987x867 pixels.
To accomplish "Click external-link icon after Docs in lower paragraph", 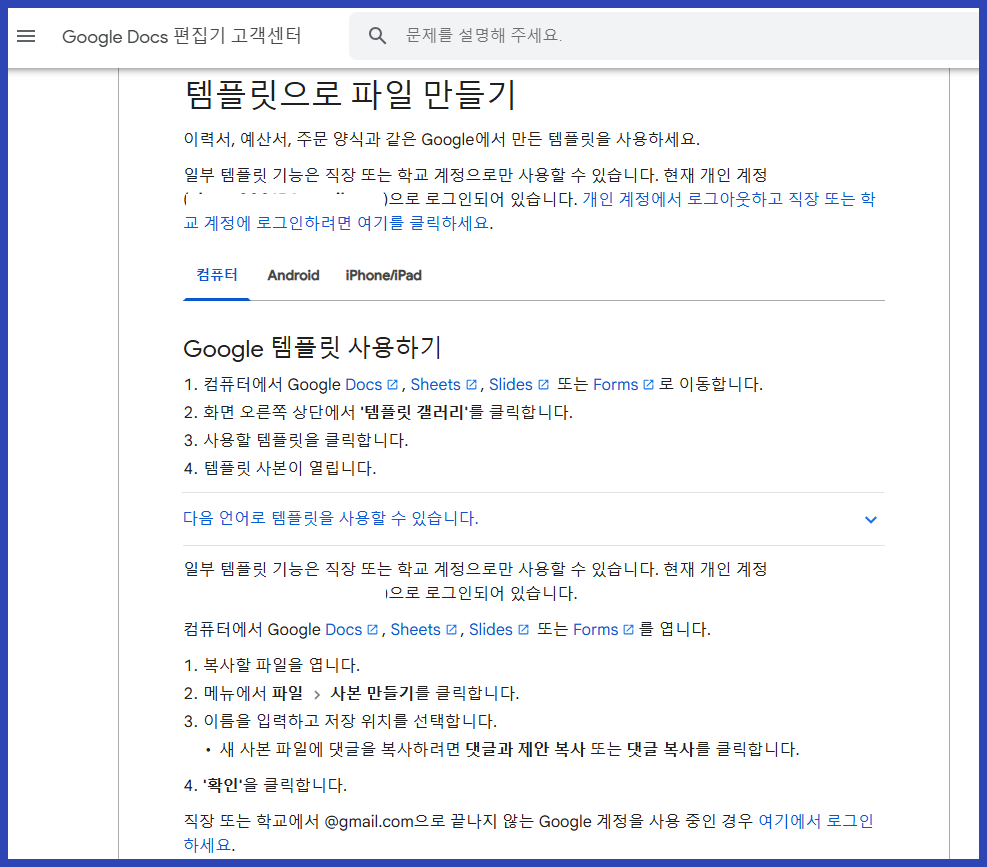I will [x=373, y=629].
